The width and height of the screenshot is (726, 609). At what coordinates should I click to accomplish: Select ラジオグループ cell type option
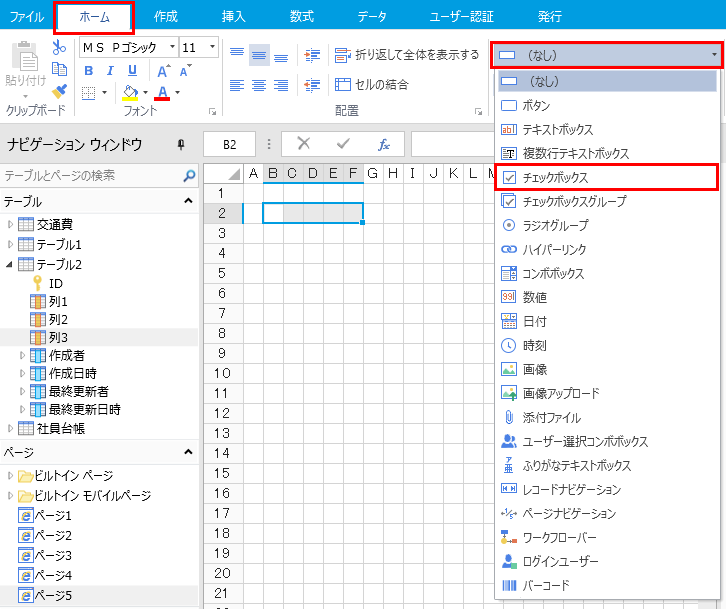pos(558,225)
